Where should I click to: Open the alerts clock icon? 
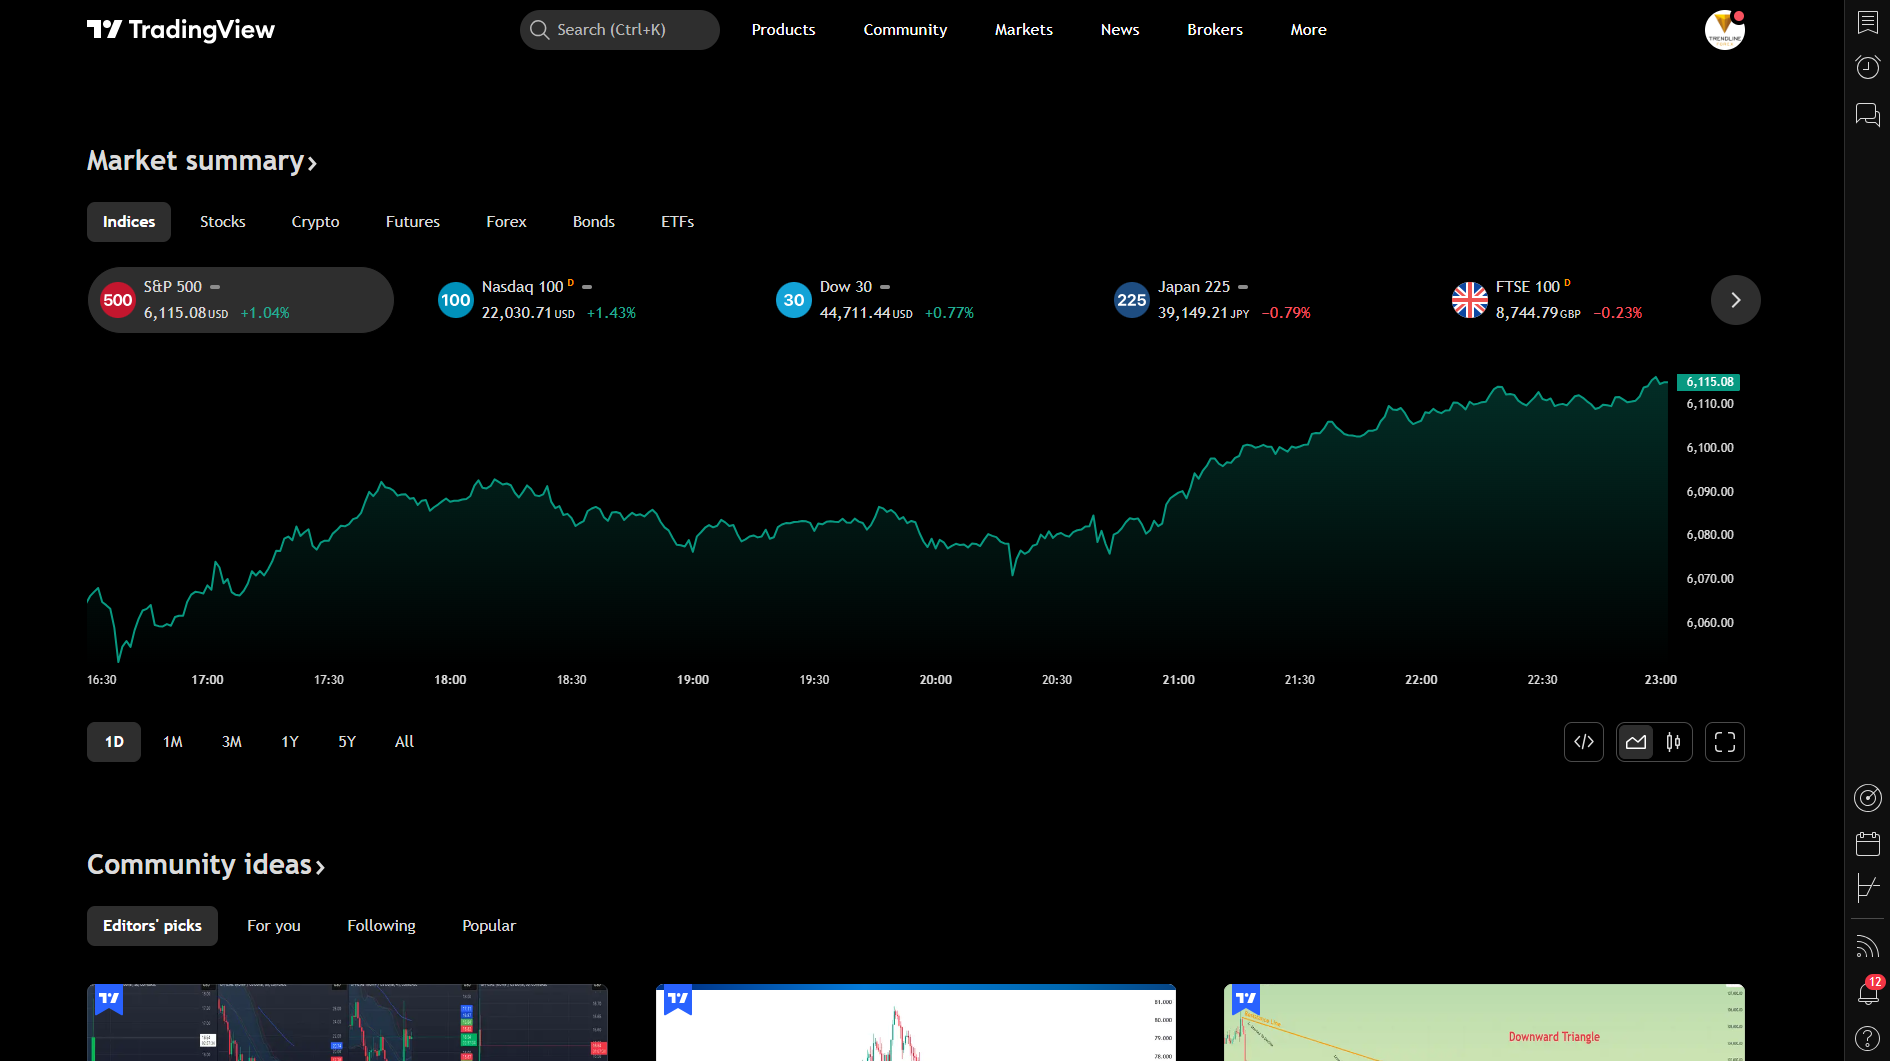(1867, 67)
